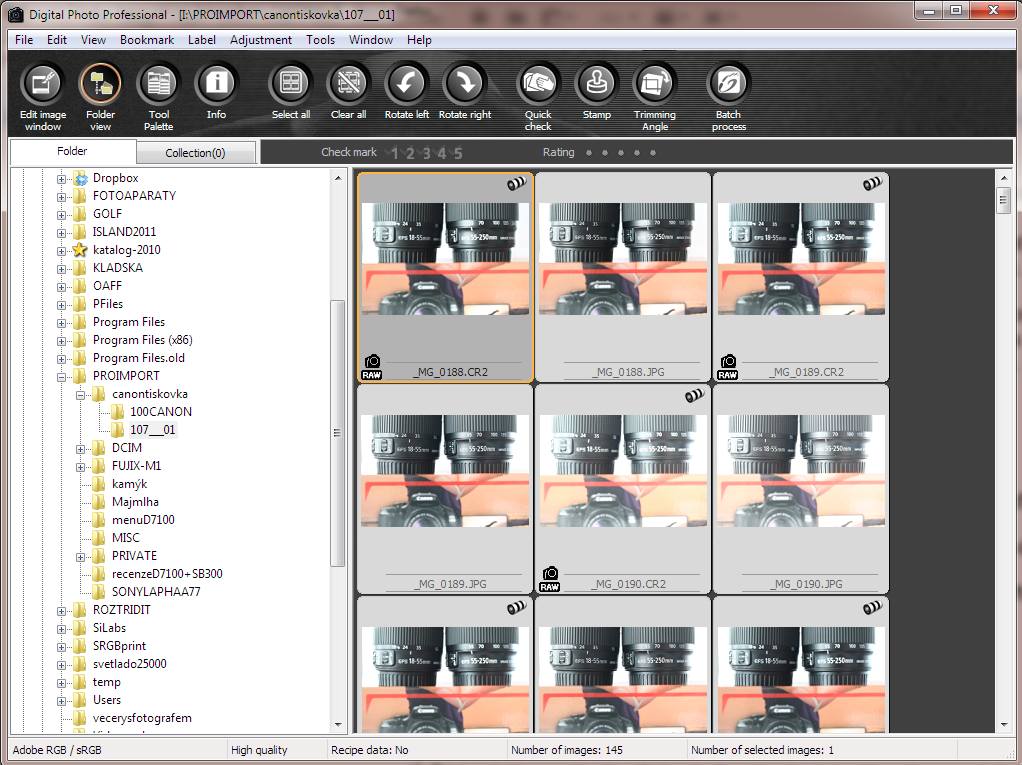Select the Program Files (x86) folder
This screenshot has width=1022, height=765.
[143, 340]
